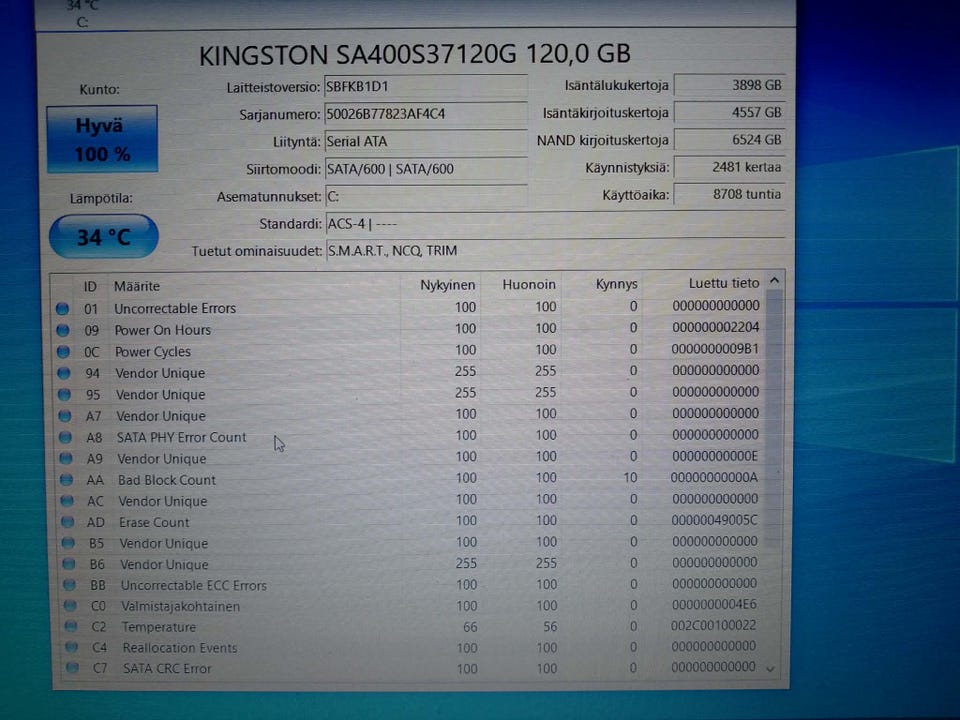This screenshot has width=960, height=720.
Task: Click the KINGSTON SA400S37120G 120,0 GB title
Action: 414,54
